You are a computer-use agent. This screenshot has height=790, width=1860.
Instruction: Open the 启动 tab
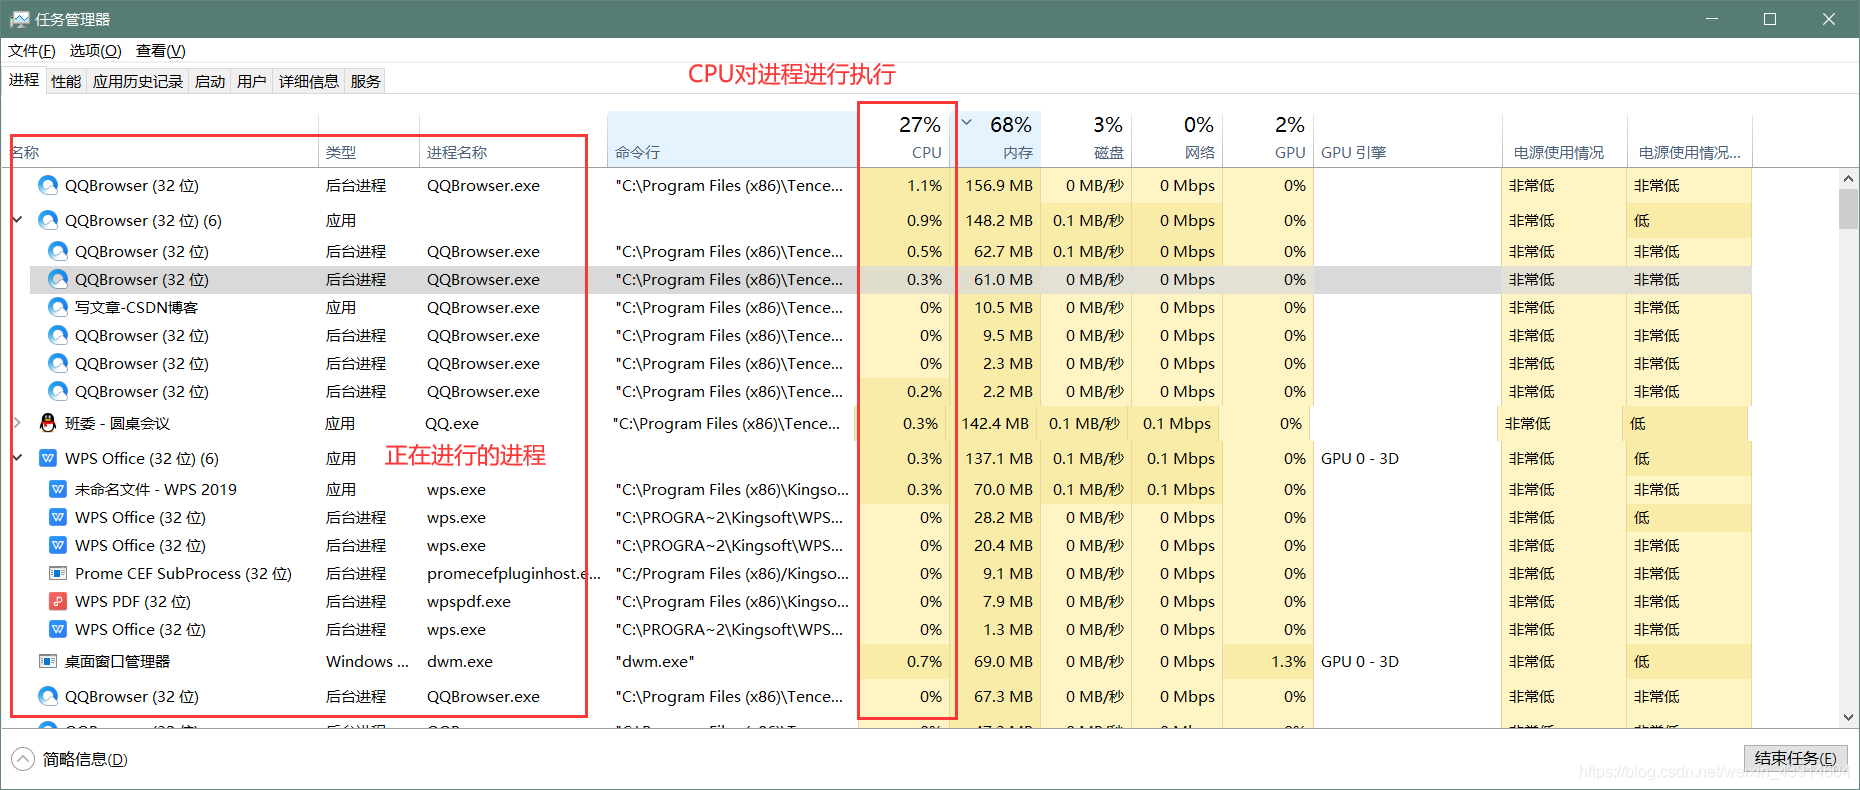(x=210, y=81)
